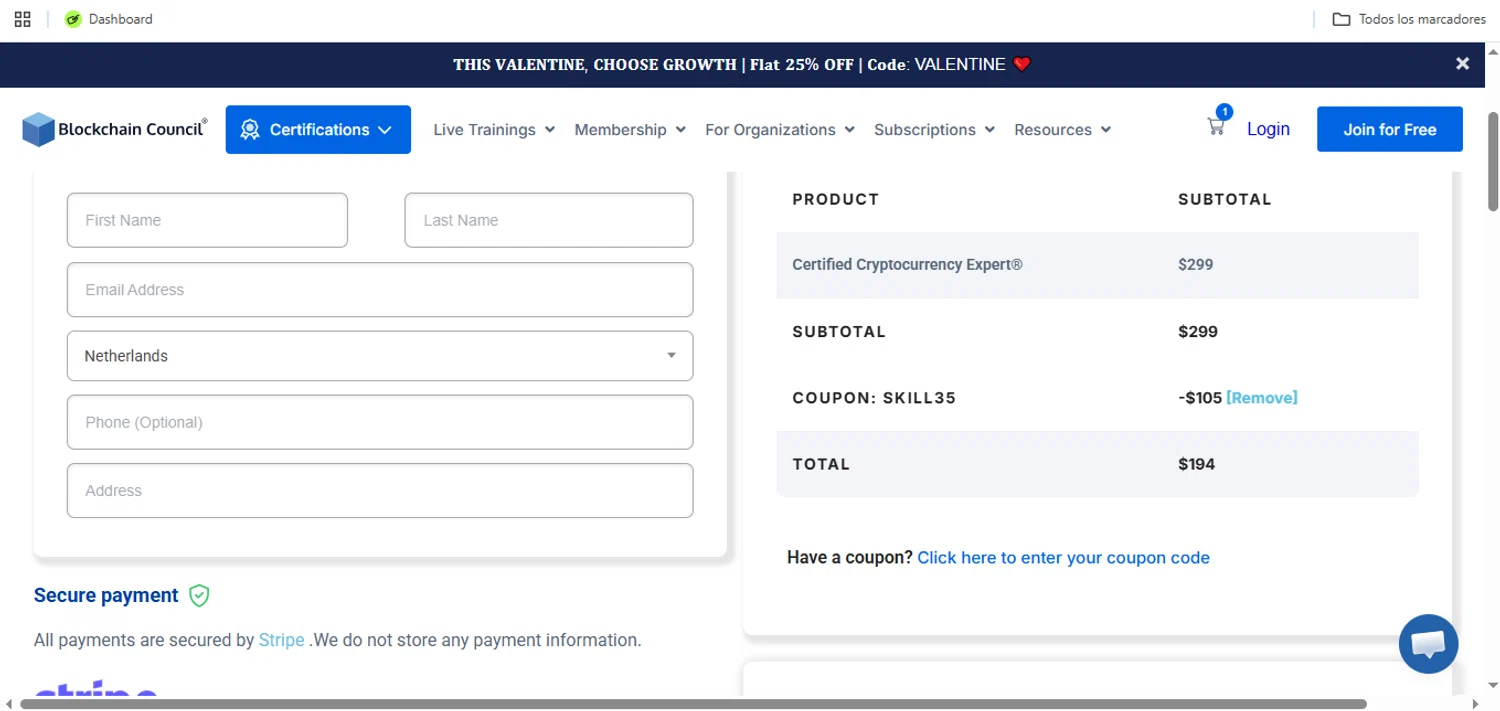Click the $194 total amount

(1196, 464)
